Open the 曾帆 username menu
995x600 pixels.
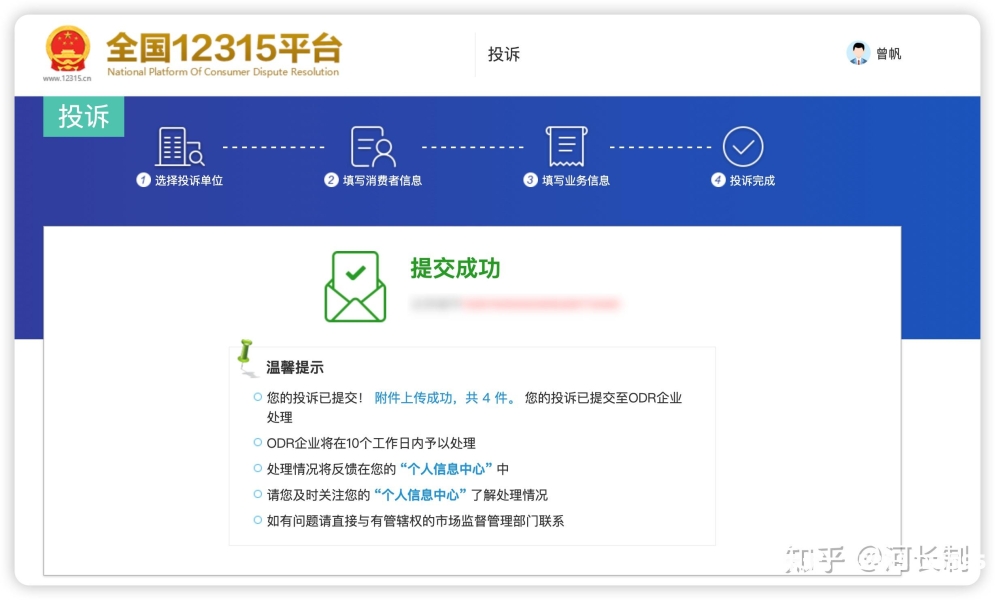(x=888, y=54)
